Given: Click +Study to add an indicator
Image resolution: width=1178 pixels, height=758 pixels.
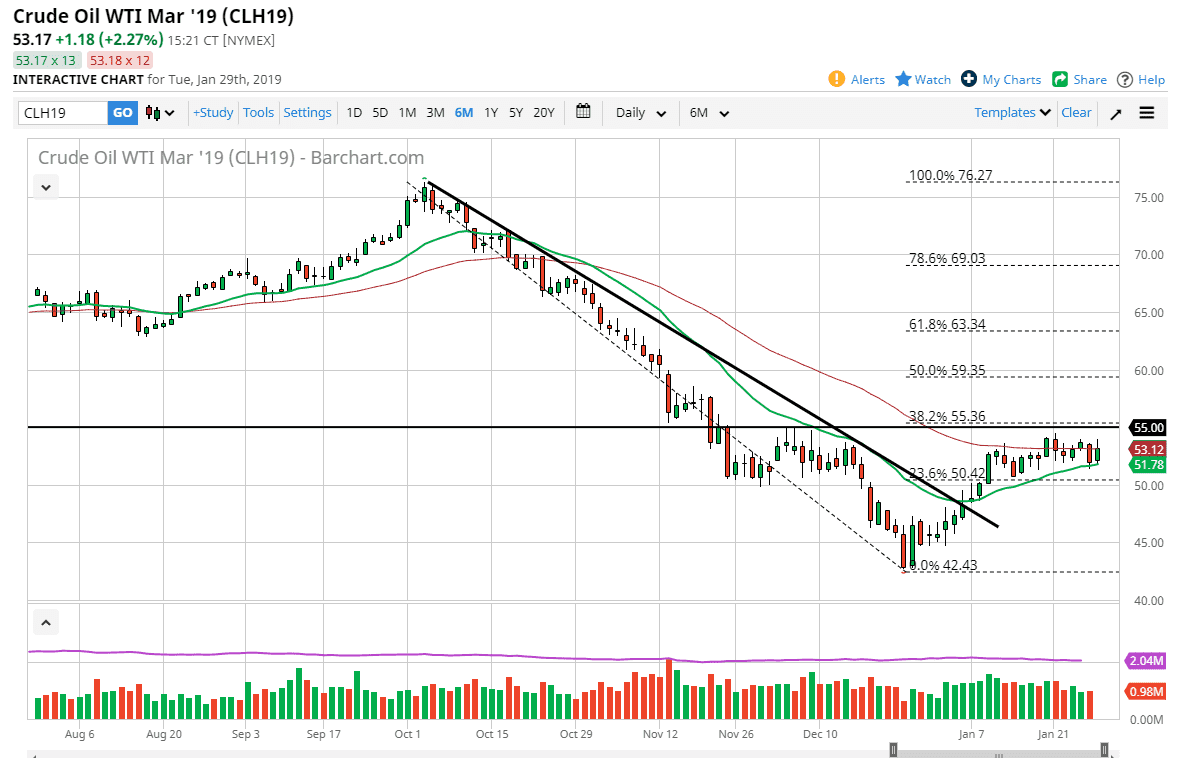Looking at the screenshot, I should [x=212, y=112].
